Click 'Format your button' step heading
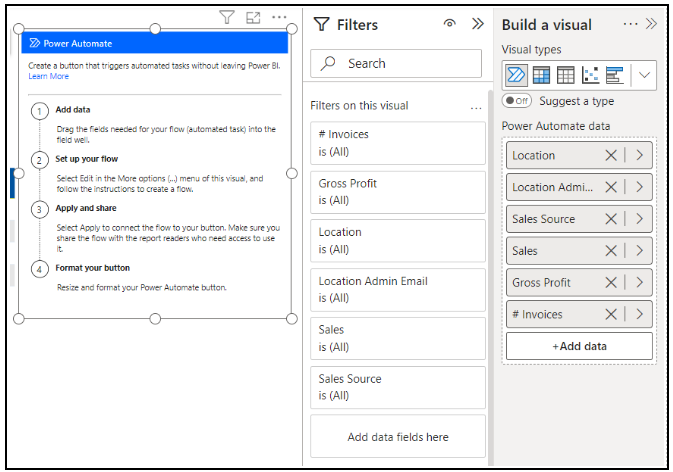Image resolution: width=673 pixels, height=472 pixels. pyautogui.click(x=92, y=268)
